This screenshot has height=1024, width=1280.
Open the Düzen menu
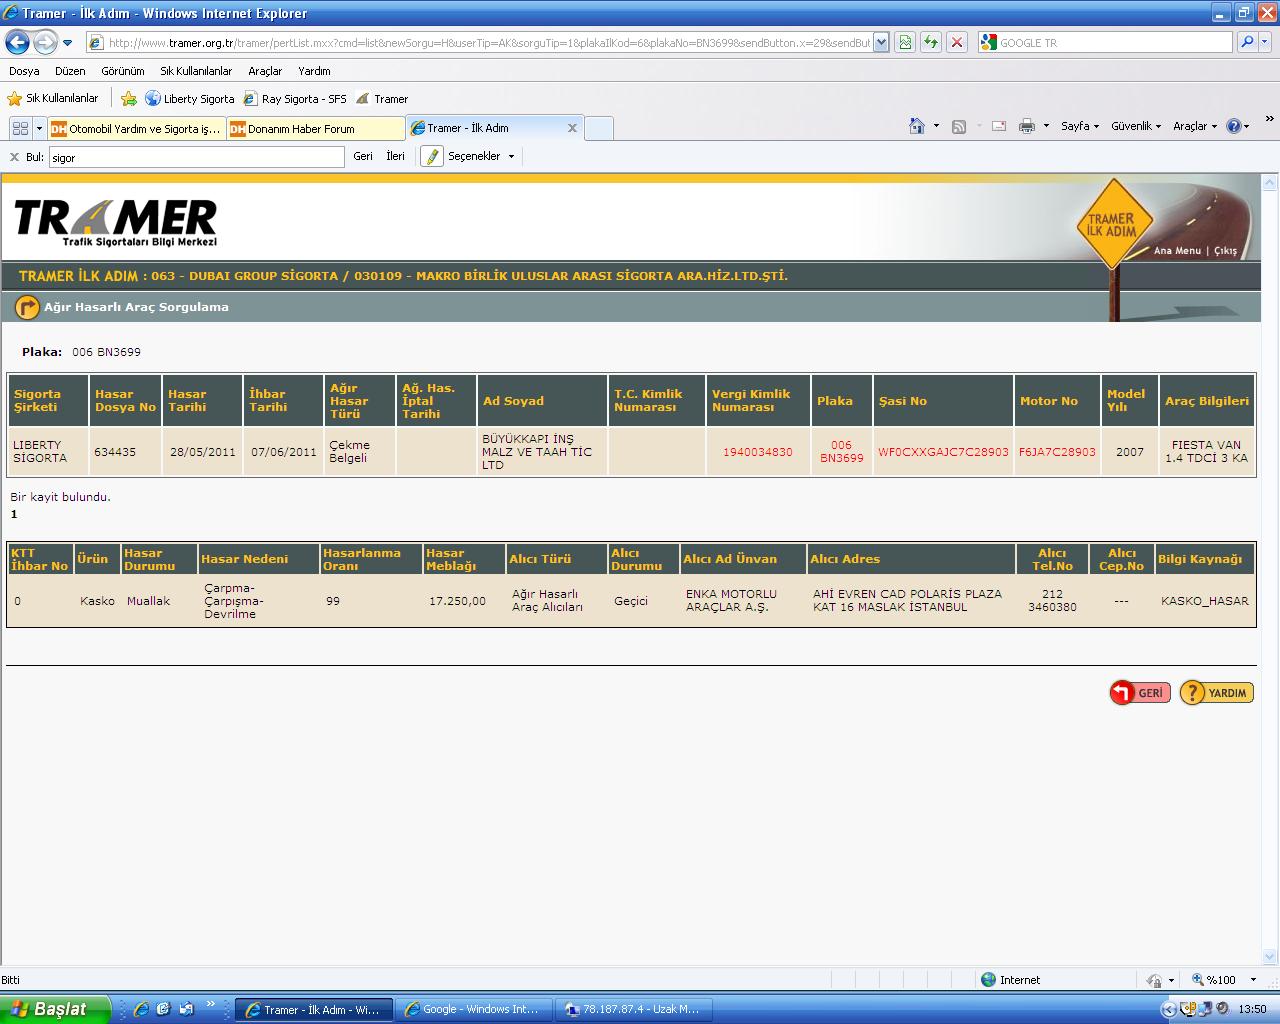[x=70, y=71]
